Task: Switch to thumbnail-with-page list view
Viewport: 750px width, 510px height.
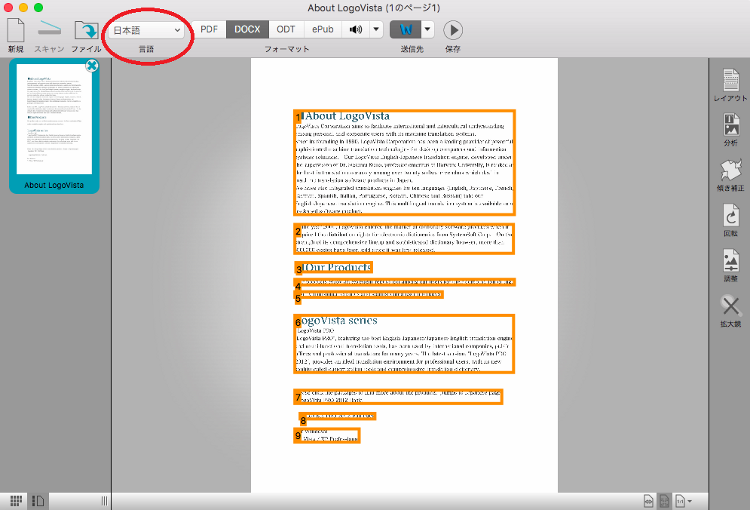Action: (38, 501)
